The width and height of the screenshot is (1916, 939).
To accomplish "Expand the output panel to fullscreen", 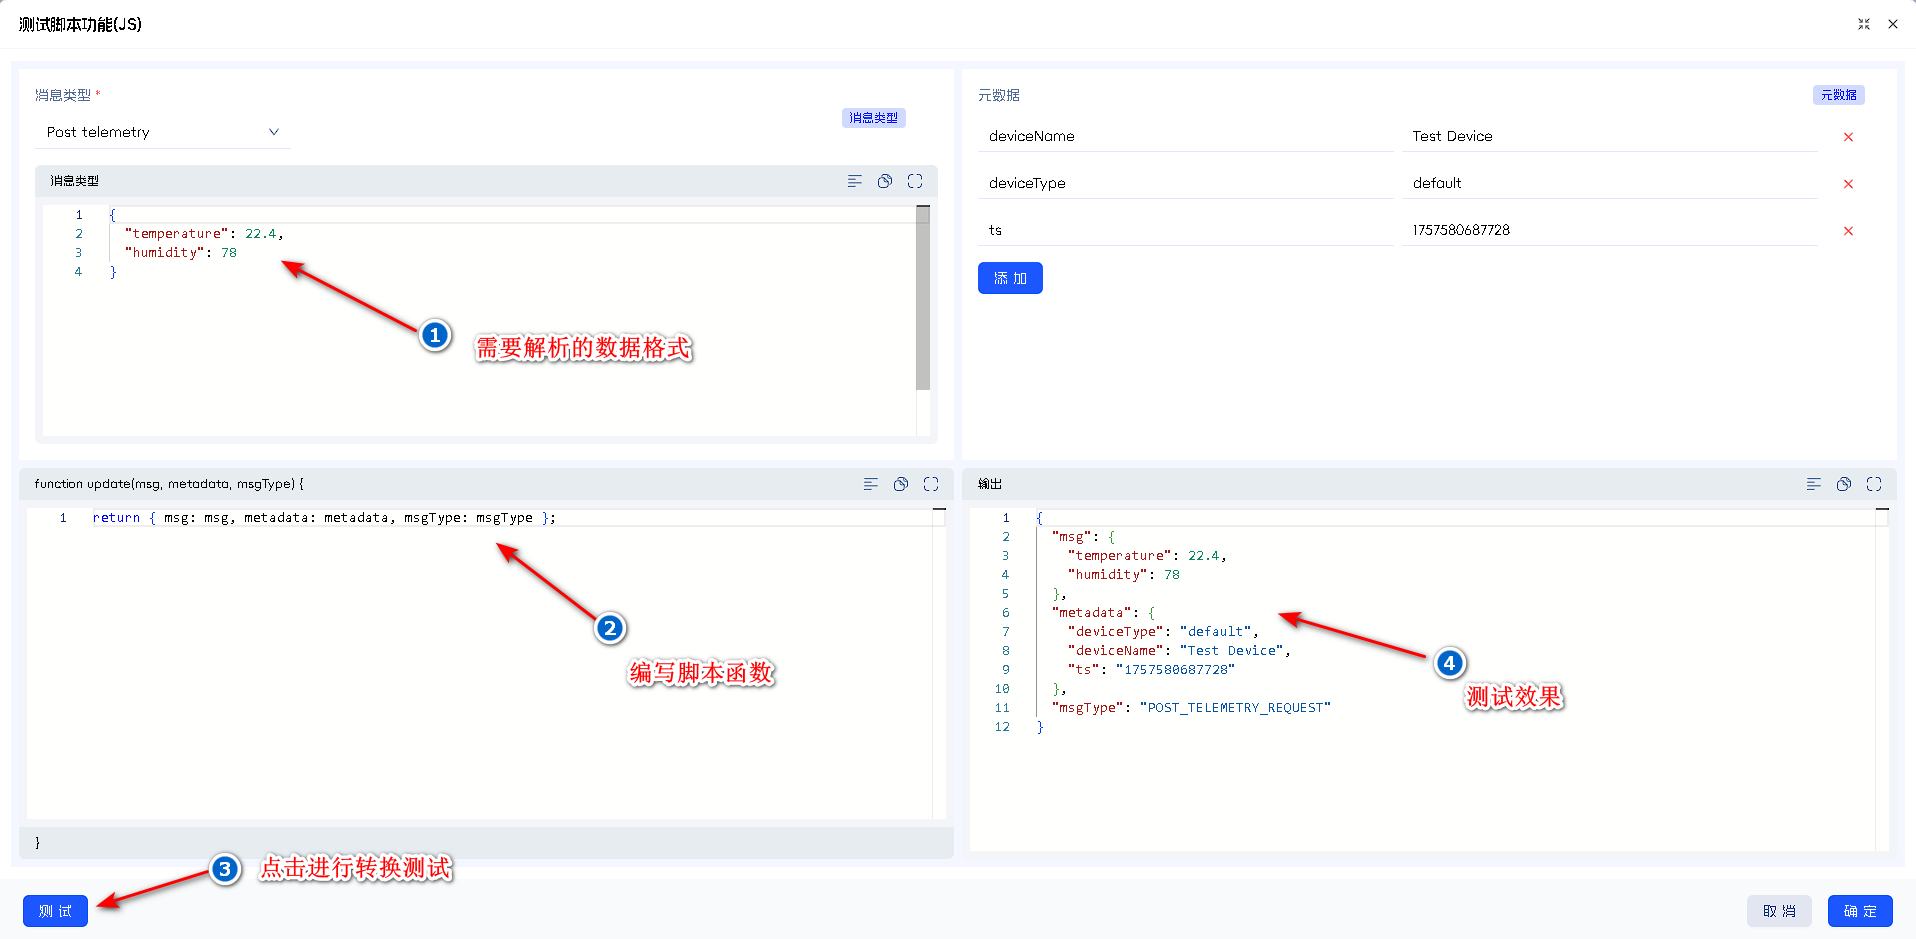I will pyautogui.click(x=1873, y=484).
